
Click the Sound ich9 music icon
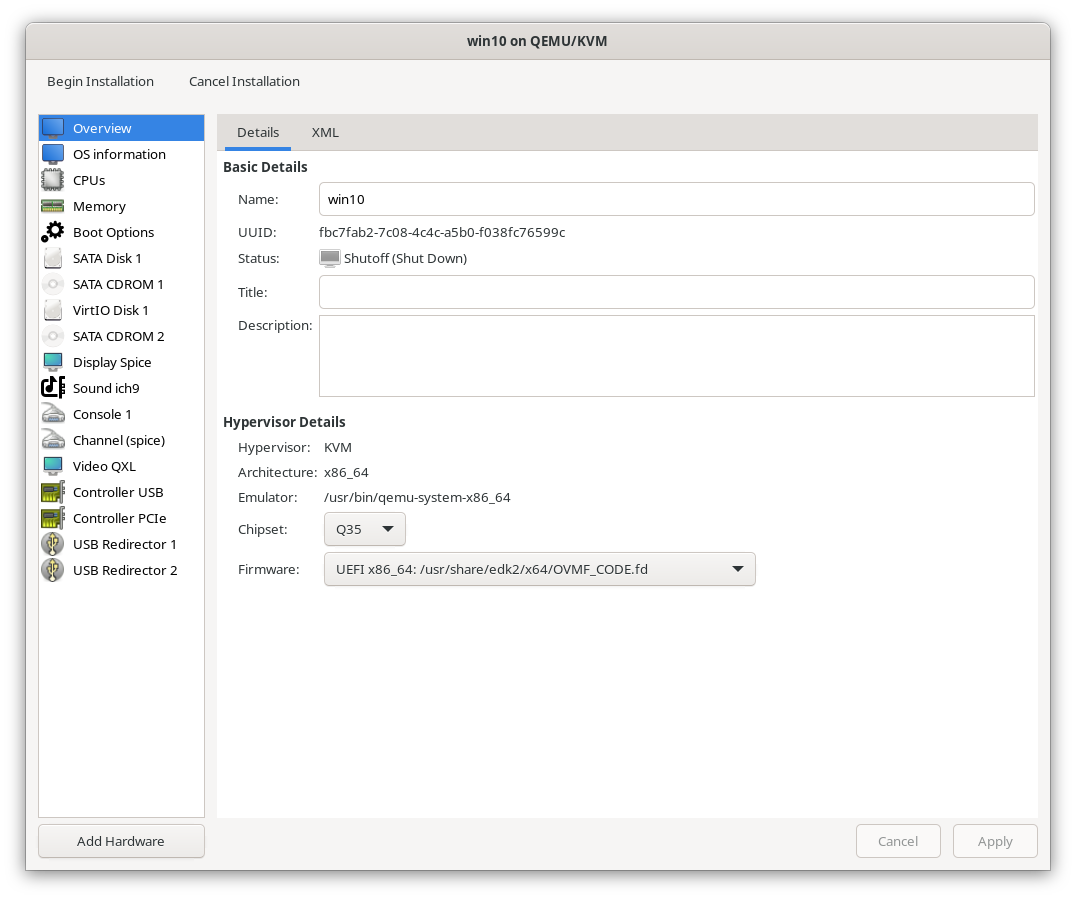53,388
